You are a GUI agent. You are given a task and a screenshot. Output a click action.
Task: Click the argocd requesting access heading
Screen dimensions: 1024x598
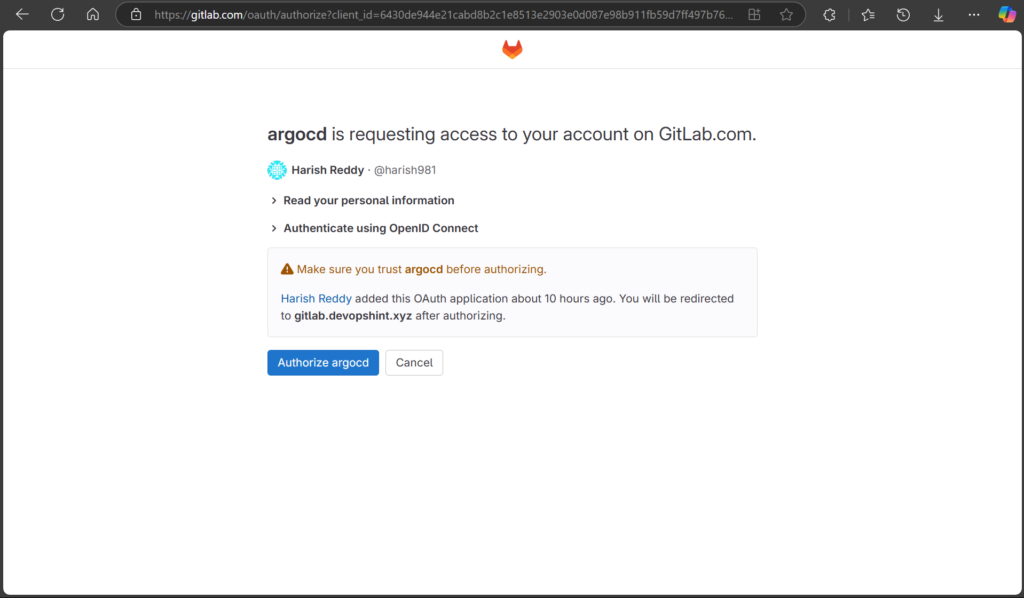tap(511, 134)
